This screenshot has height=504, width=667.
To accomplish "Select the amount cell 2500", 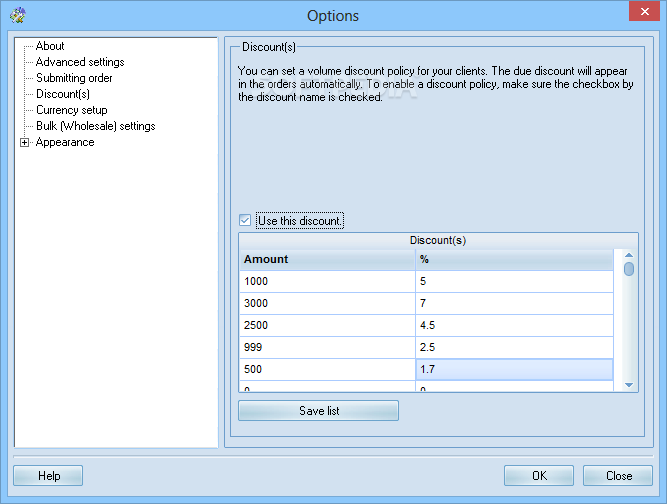I will 327,326.
